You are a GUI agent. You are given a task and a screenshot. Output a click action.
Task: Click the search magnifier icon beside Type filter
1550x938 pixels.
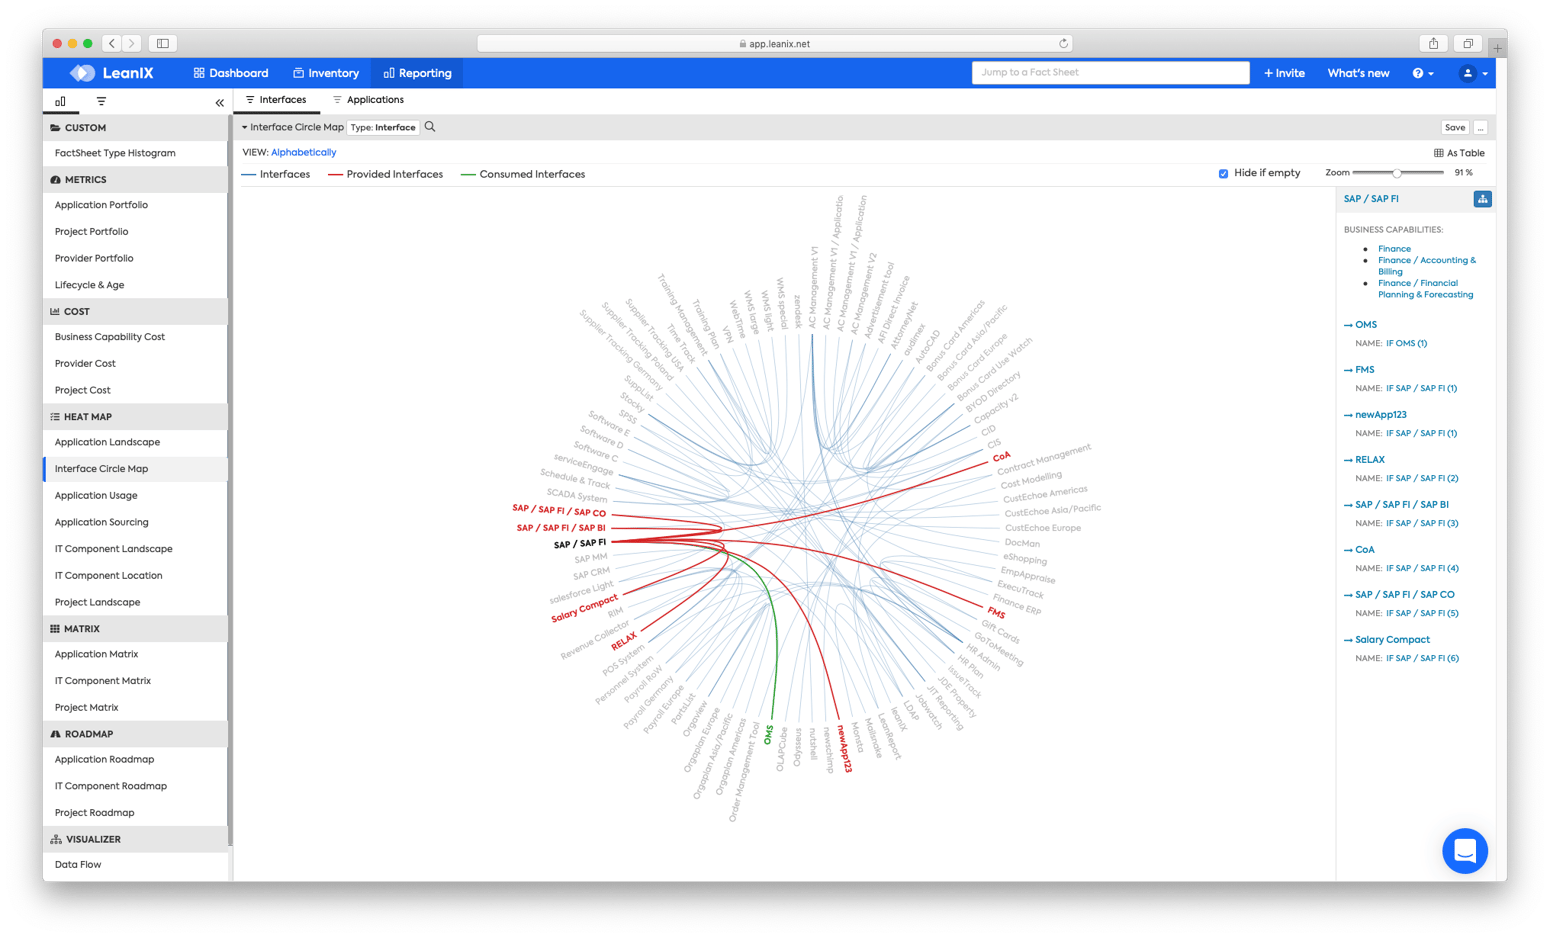(430, 127)
